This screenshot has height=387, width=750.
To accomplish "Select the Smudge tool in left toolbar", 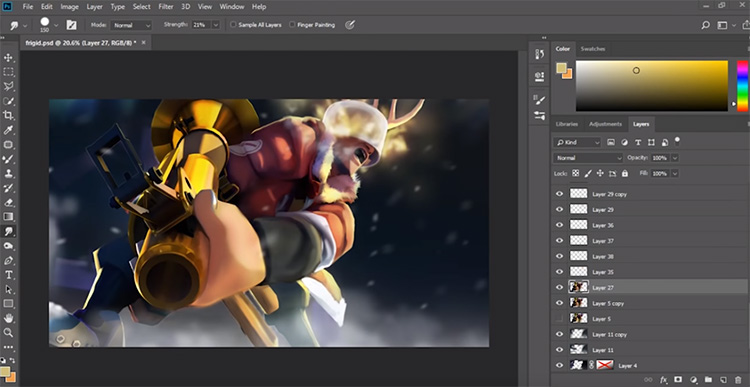I will pos(8,232).
